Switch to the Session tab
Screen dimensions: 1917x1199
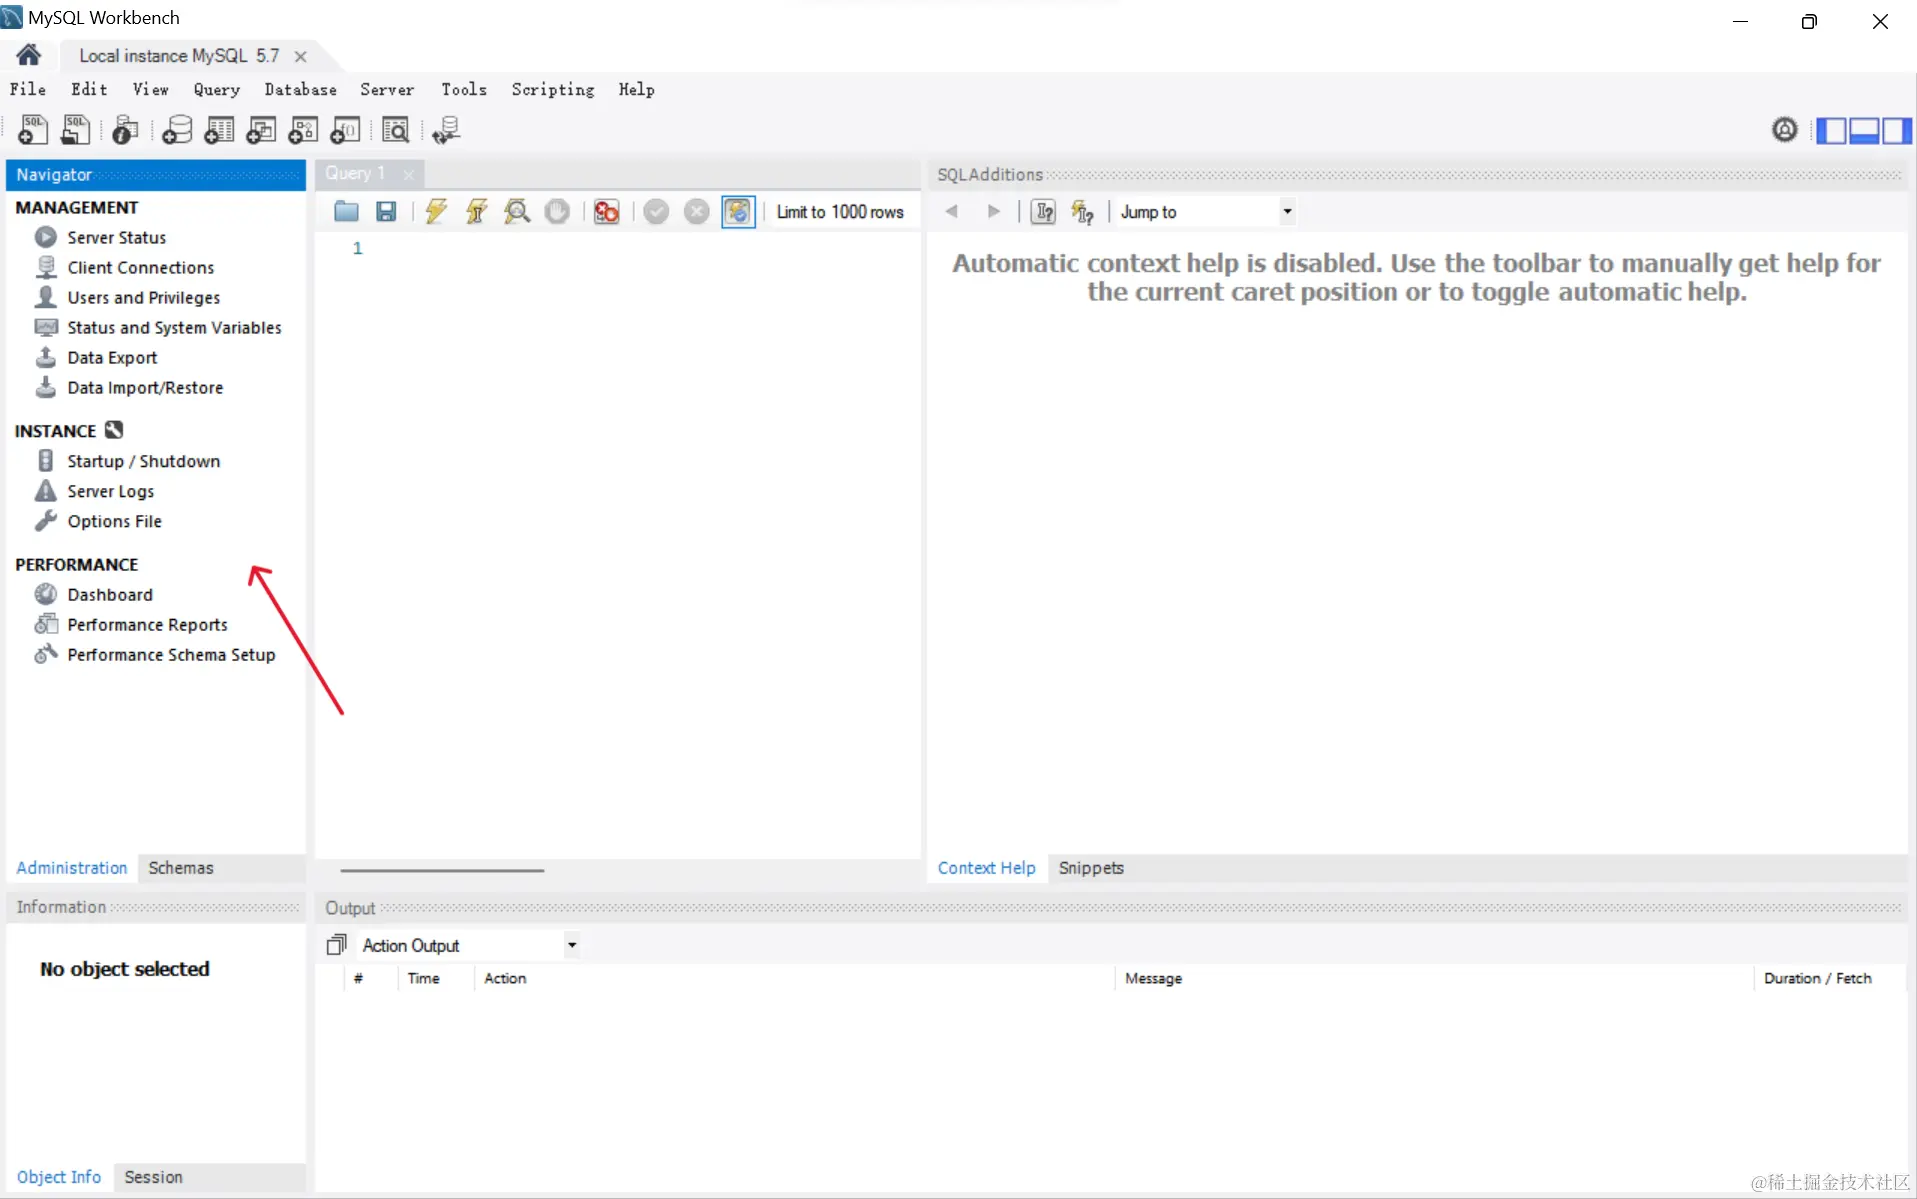154,1177
